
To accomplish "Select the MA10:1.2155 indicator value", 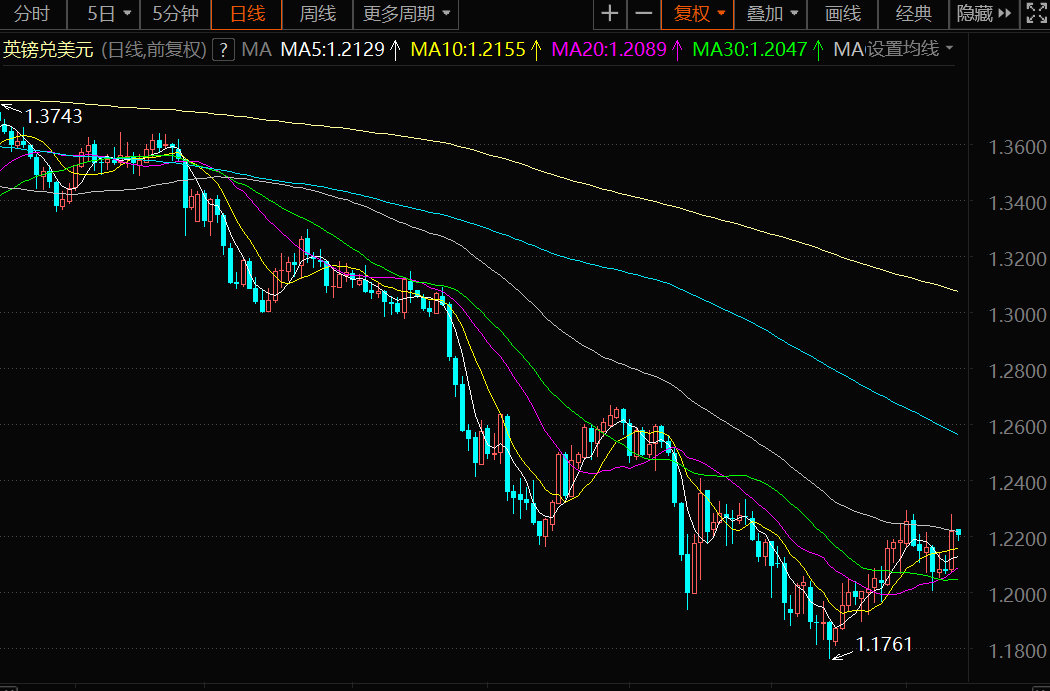I will click(476, 49).
